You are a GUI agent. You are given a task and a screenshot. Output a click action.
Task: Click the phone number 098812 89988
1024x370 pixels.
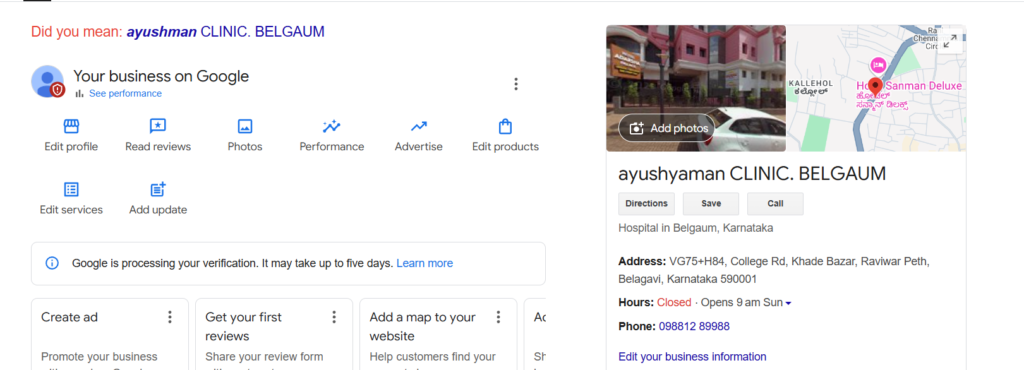(x=694, y=326)
